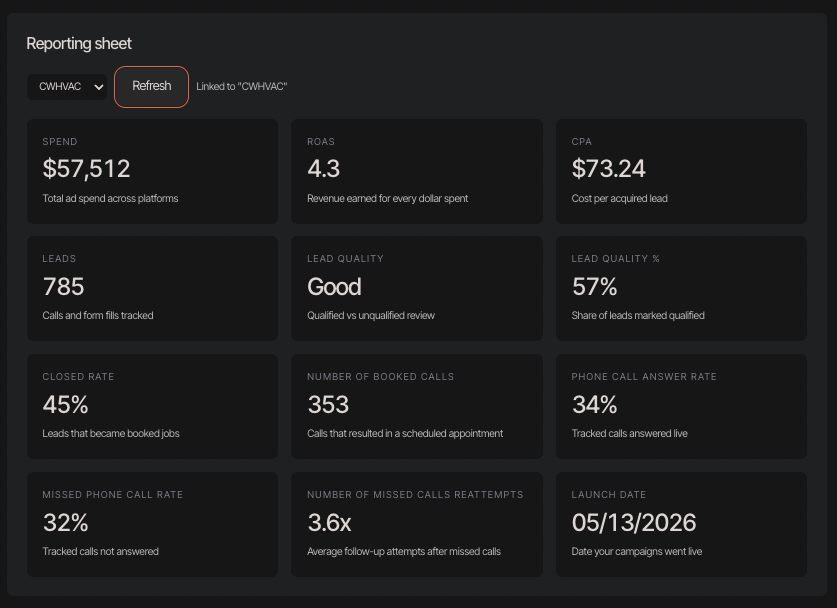Image resolution: width=837 pixels, height=608 pixels.
Task: Select NUMBER OF MISSED CALLS REATTEMPTS label
Action: [x=415, y=494]
